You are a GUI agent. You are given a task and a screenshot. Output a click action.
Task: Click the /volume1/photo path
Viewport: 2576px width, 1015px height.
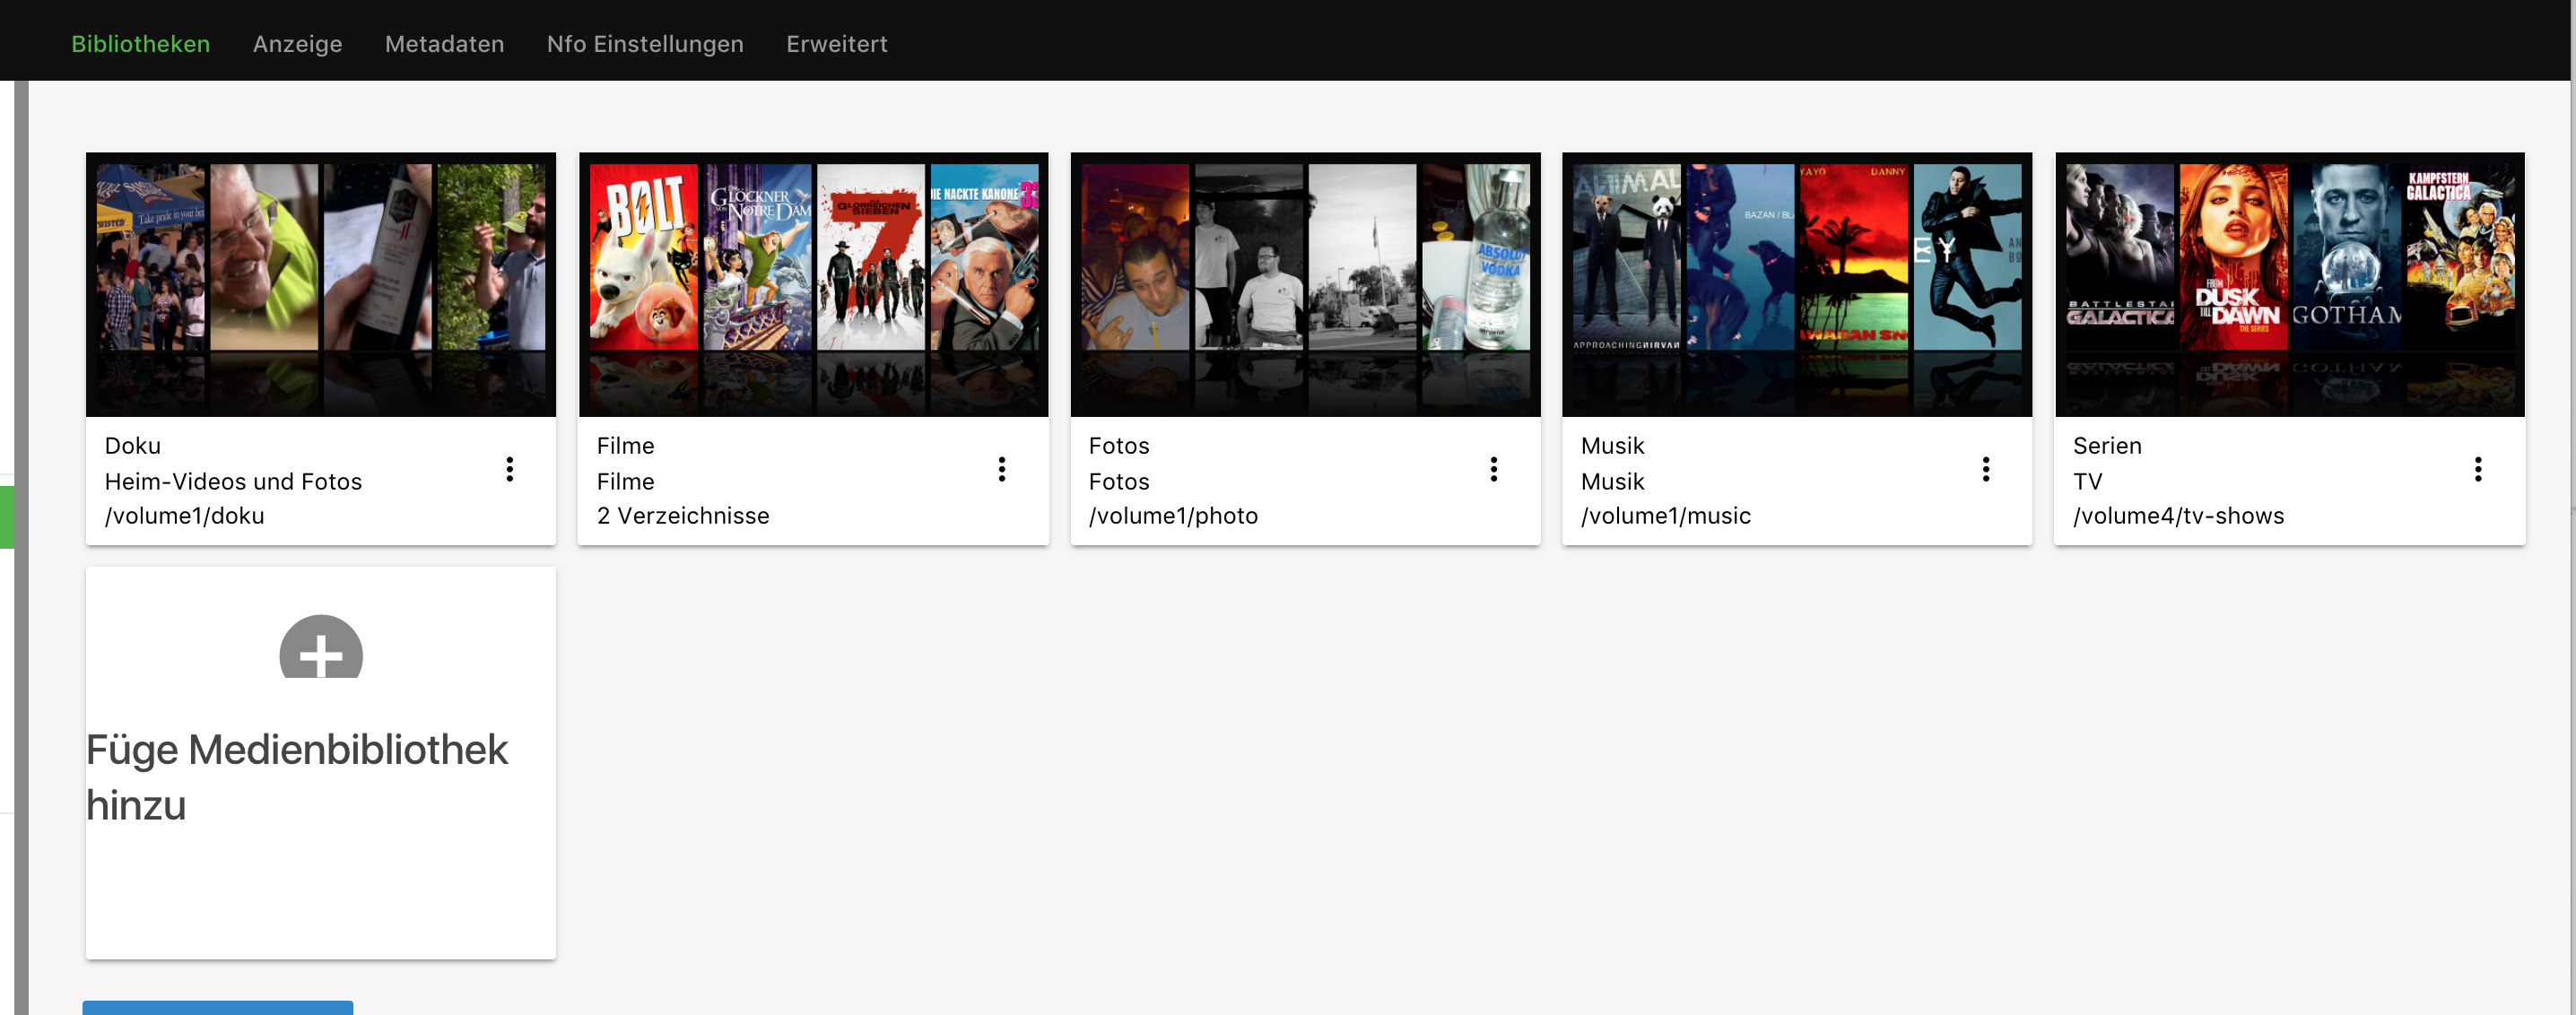pyautogui.click(x=1173, y=516)
